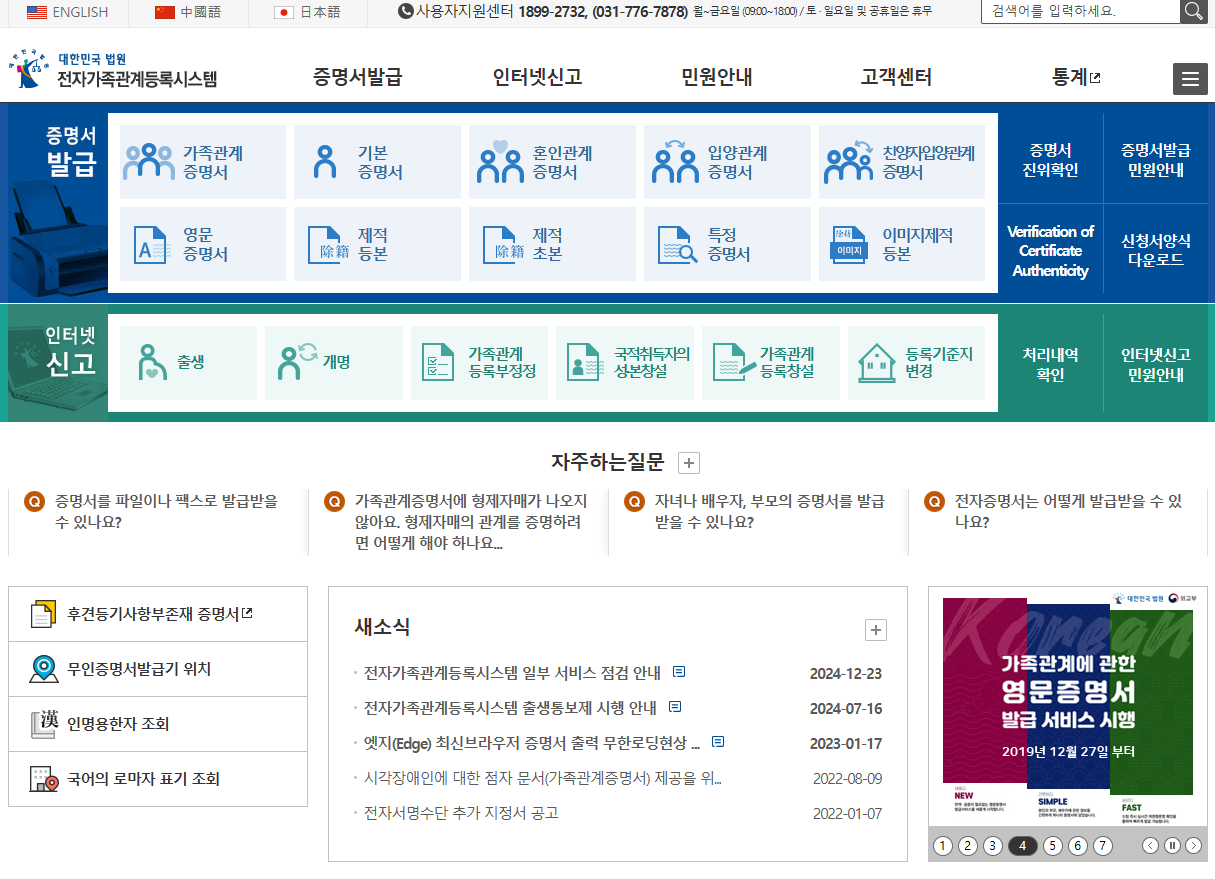Open FAQ about 파일이나 팩스로 발급
The image size is (1215, 879).
167,511
